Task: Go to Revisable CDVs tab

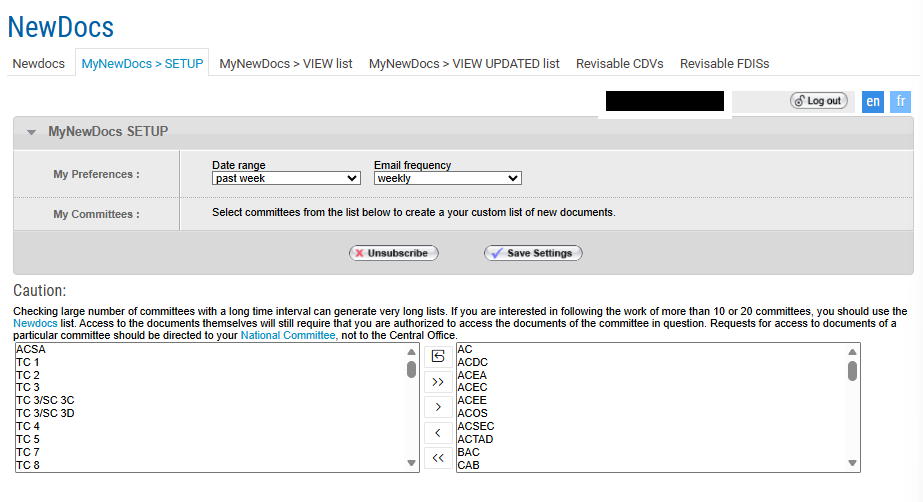Action: 619,64
